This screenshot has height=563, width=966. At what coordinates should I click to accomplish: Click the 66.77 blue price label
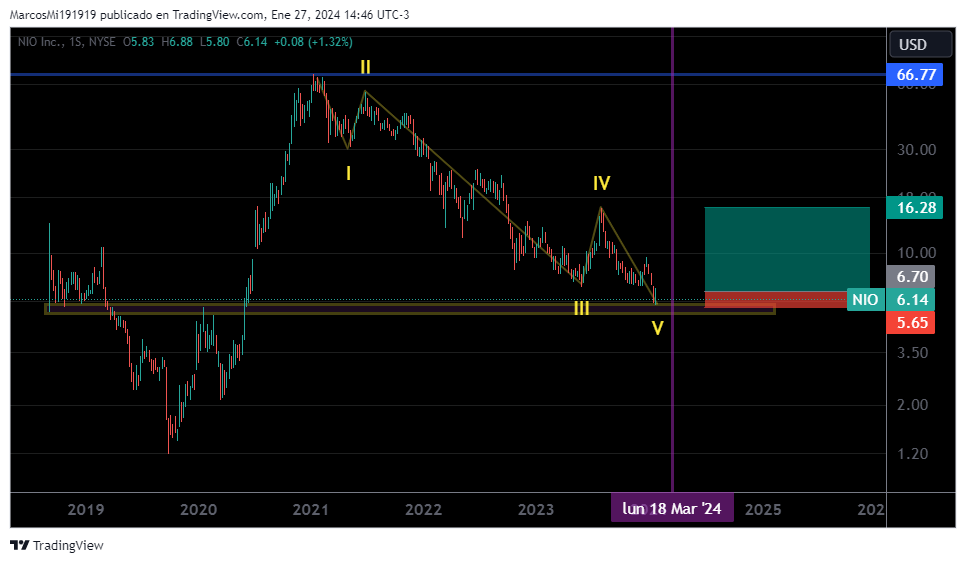[915, 75]
